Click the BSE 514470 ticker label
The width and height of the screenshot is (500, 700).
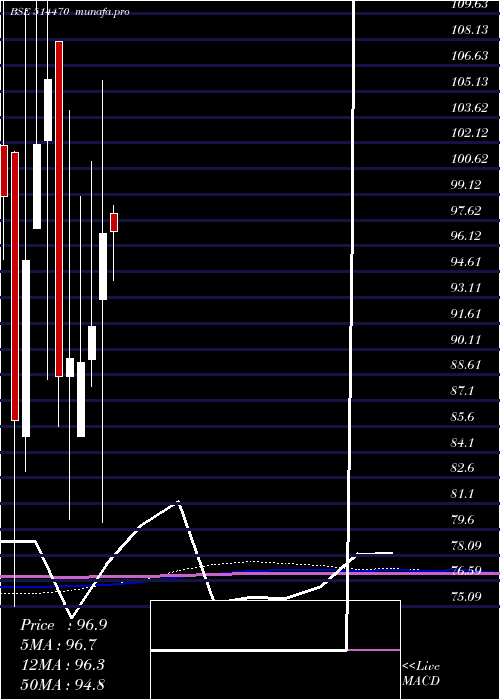click(39, 12)
